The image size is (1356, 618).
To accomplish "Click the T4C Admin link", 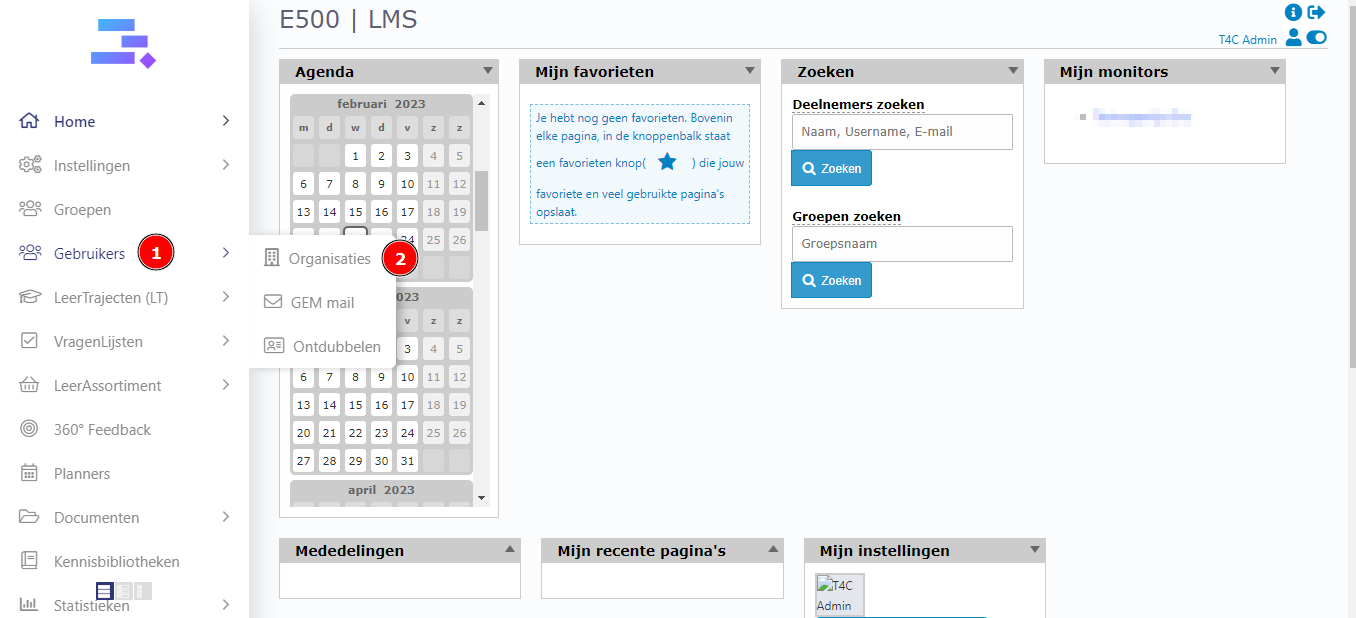I will (1247, 40).
